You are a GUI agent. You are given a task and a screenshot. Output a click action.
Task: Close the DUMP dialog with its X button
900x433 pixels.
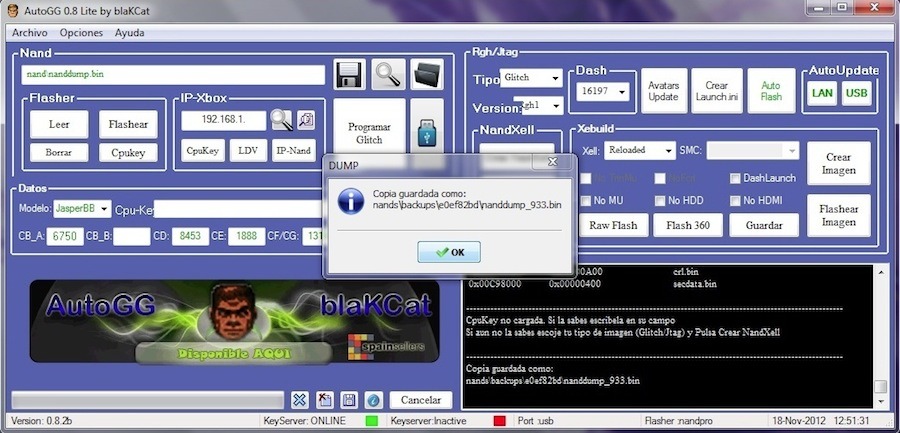coord(552,162)
